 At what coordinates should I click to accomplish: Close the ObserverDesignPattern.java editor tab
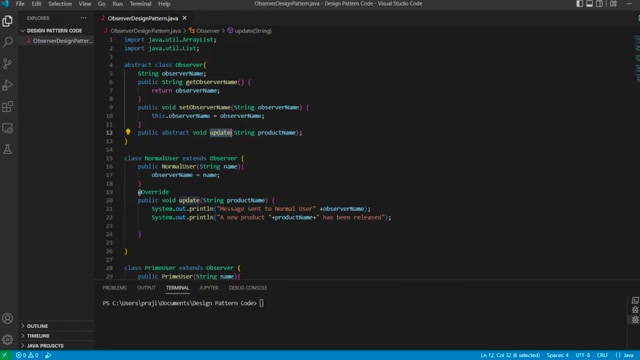click(x=184, y=18)
